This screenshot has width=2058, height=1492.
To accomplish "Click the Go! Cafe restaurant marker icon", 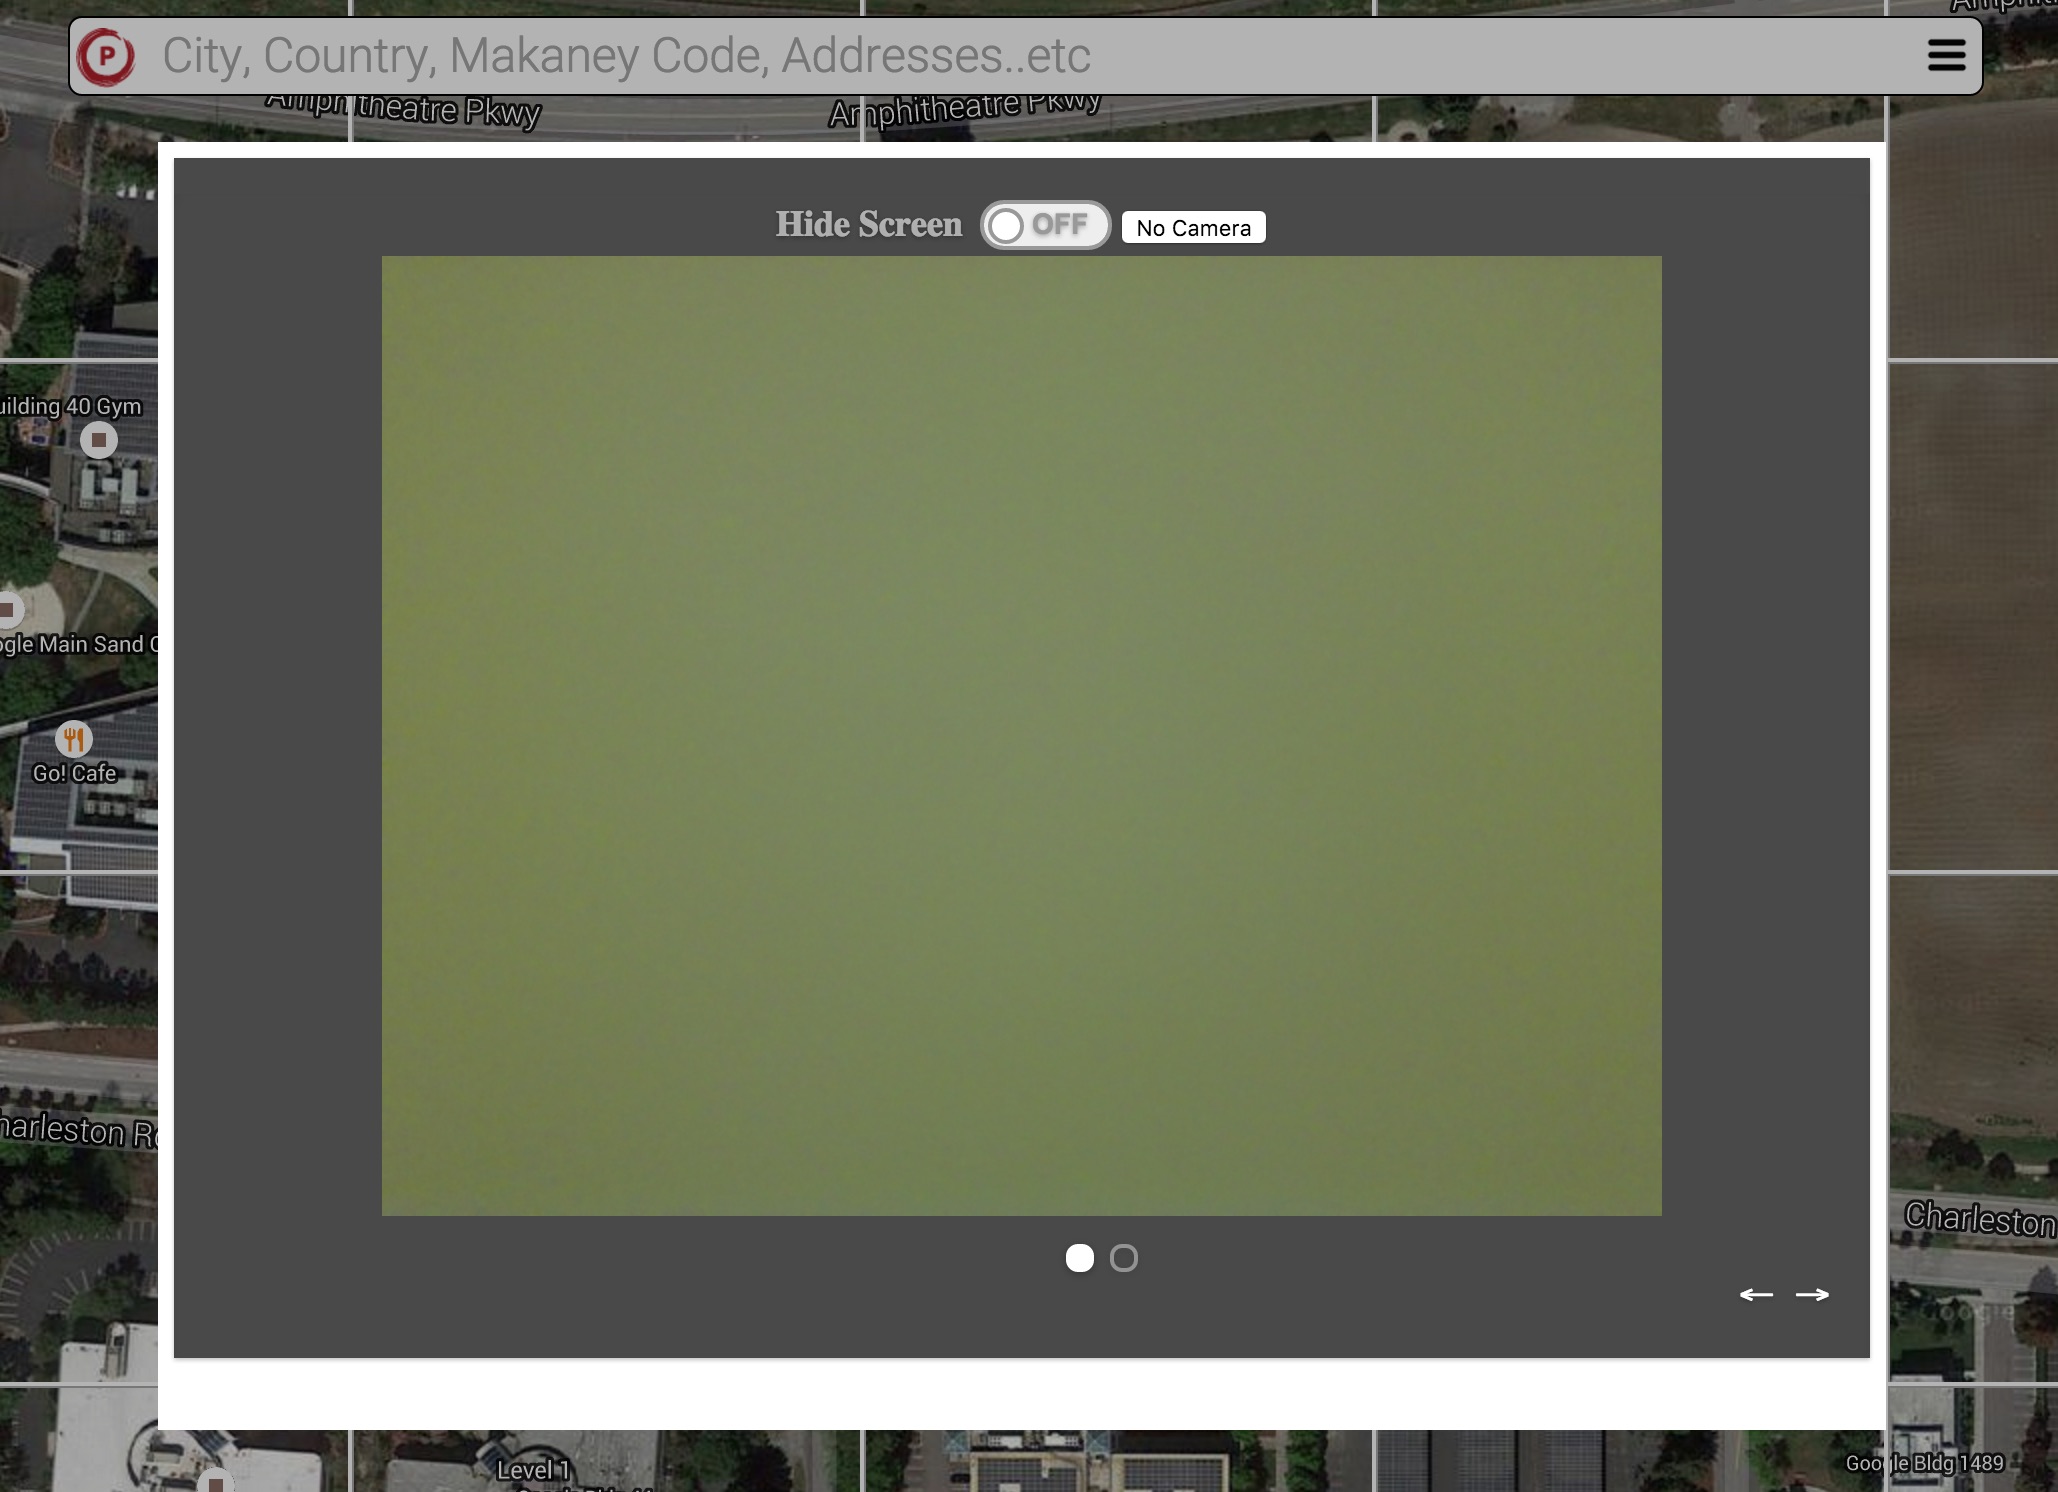I will coord(73,739).
